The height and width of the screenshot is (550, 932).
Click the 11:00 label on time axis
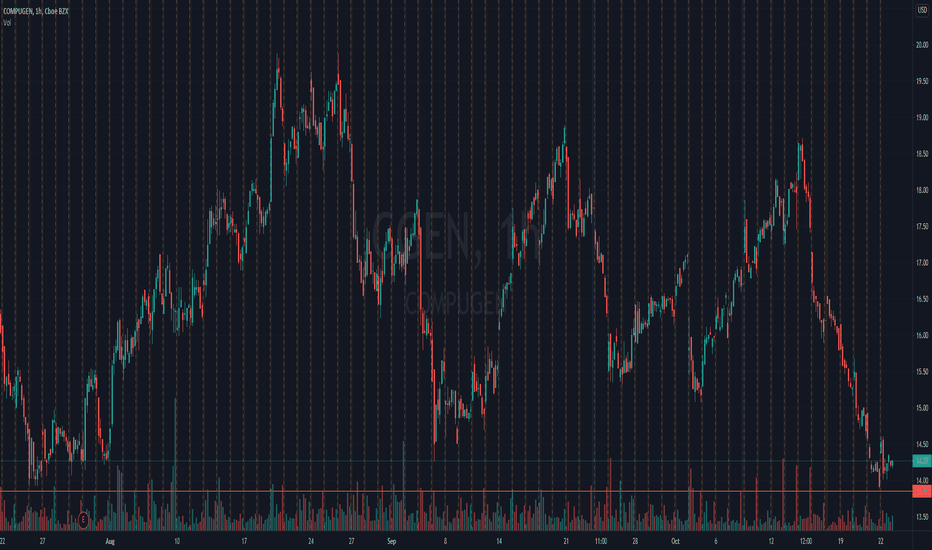[x=601, y=542]
